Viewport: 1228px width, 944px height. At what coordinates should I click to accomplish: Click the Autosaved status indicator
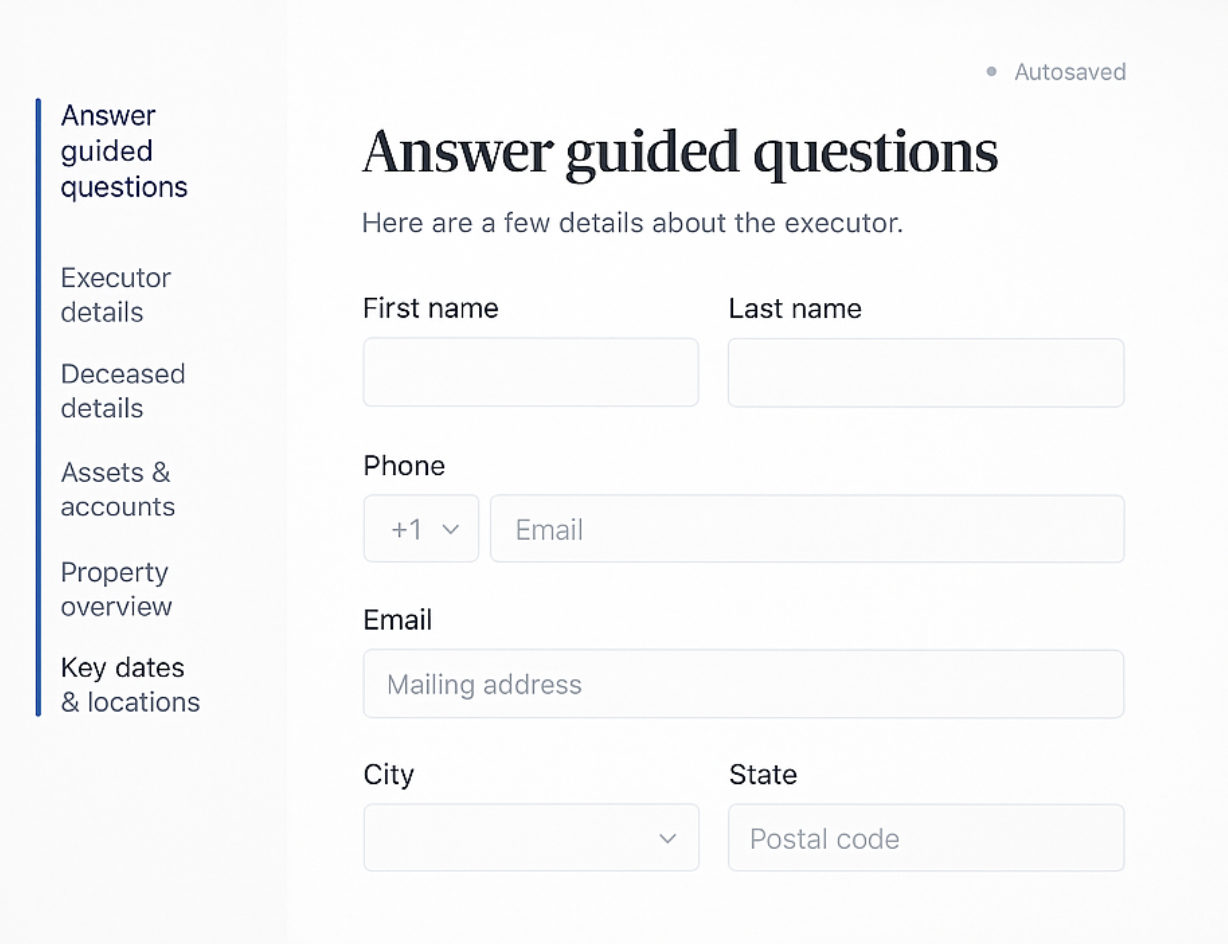tap(1069, 72)
